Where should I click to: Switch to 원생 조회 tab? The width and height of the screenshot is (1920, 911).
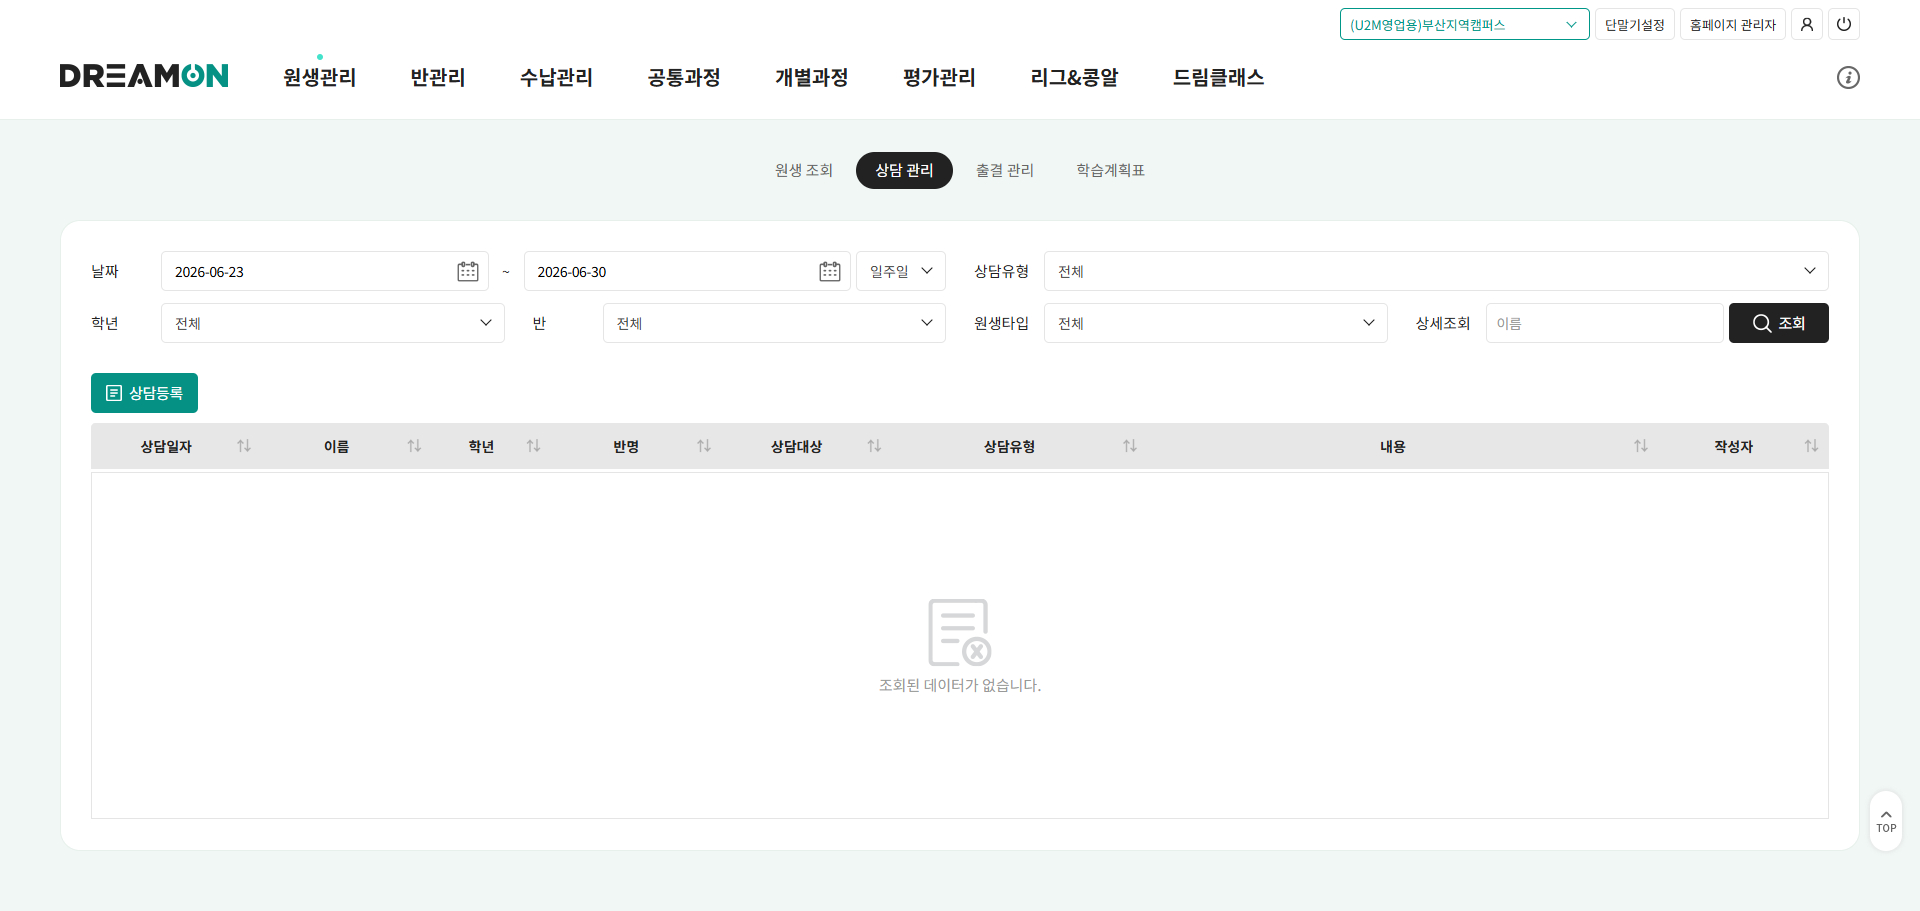pyautogui.click(x=804, y=170)
